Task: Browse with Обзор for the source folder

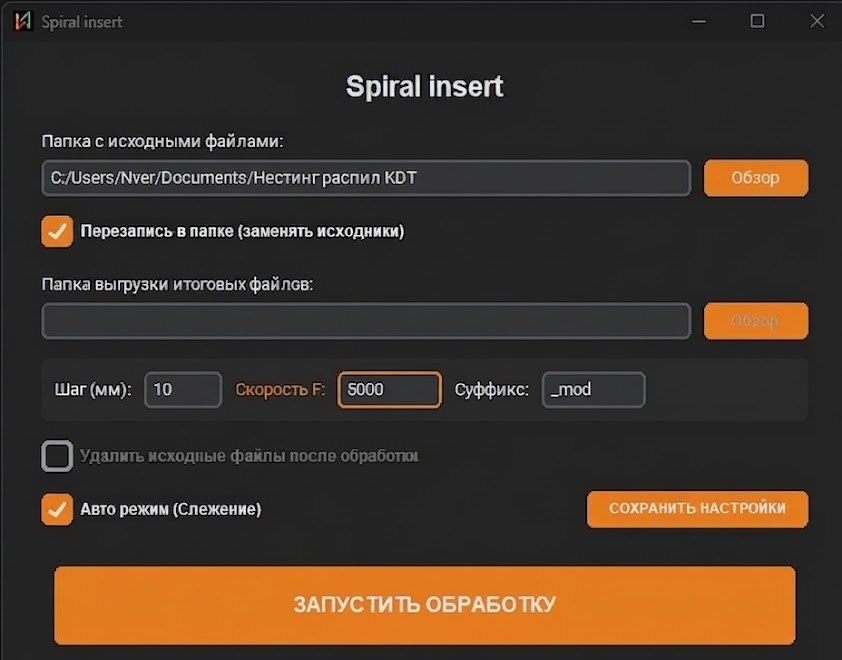Action: pyautogui.click(x=756, y=178)
